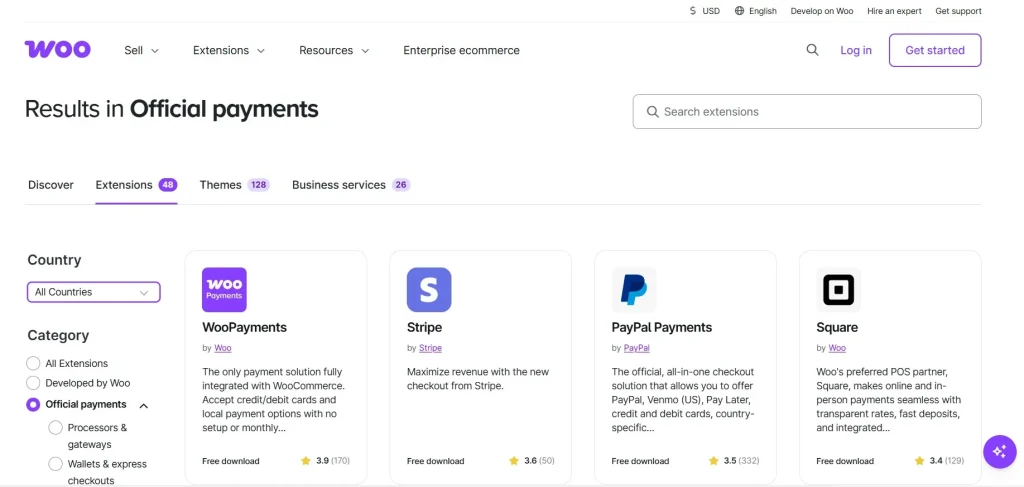Select the Official payments radio button
The height and width of the screenshot is (487, 1024).
point(33,405)
